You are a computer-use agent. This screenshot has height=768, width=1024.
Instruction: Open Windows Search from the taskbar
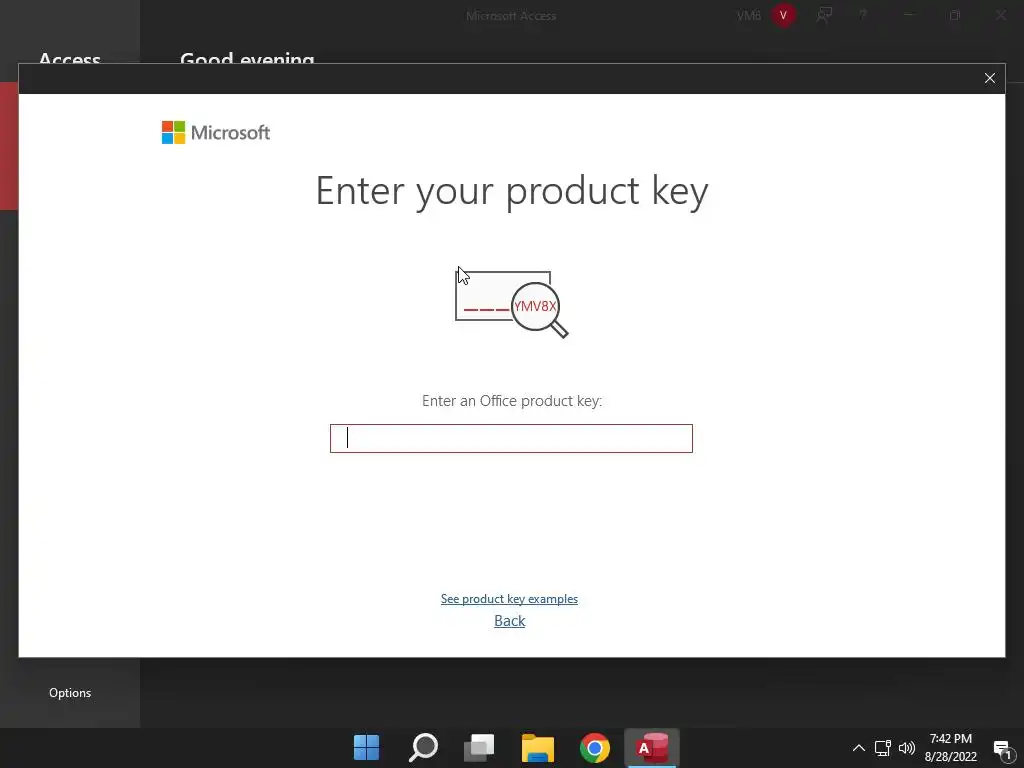point(423,748)
